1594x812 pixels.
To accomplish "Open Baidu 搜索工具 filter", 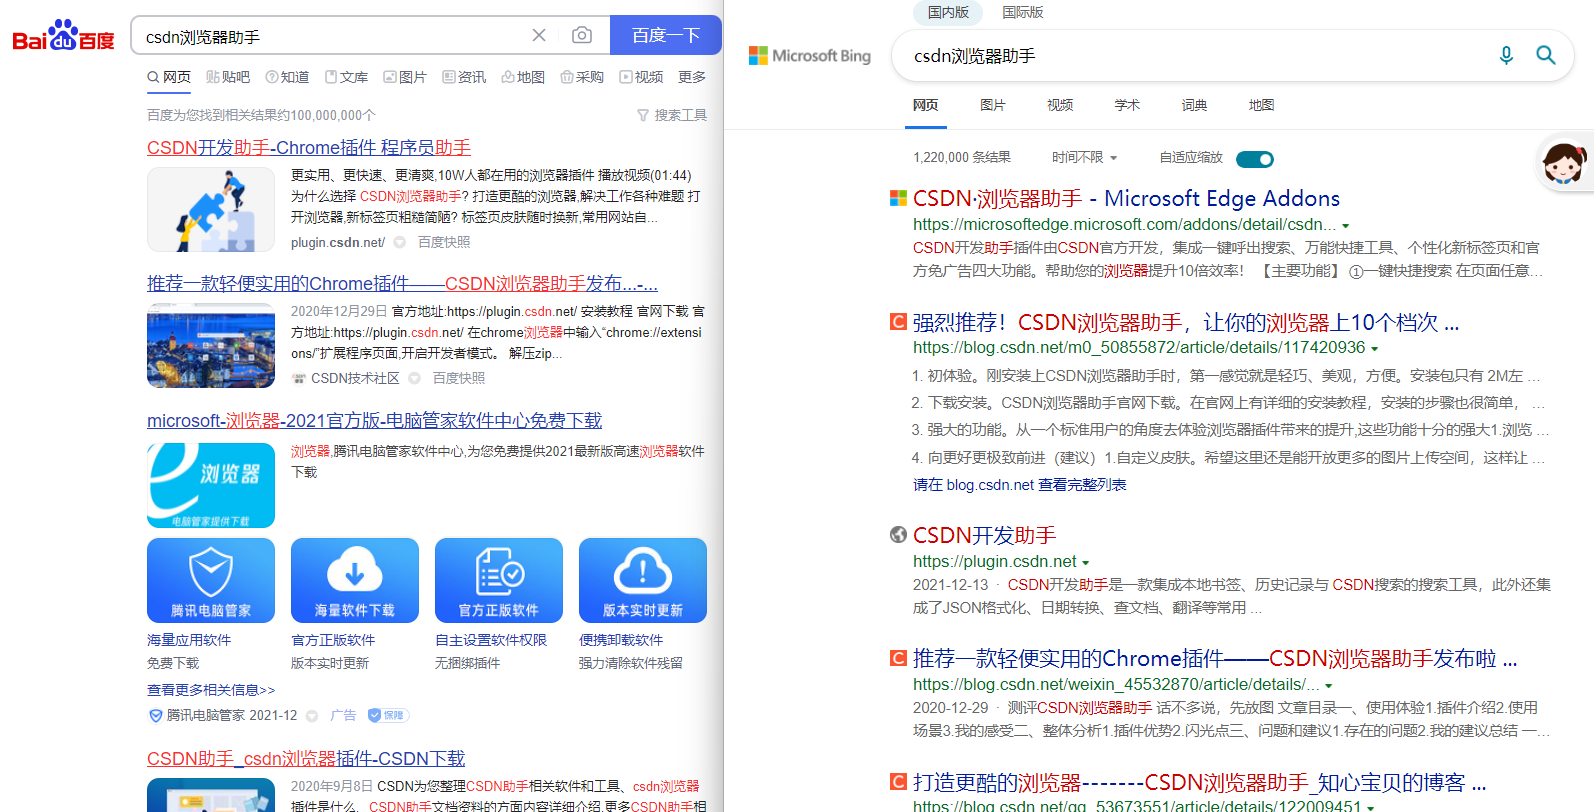I will pos(672,115).
